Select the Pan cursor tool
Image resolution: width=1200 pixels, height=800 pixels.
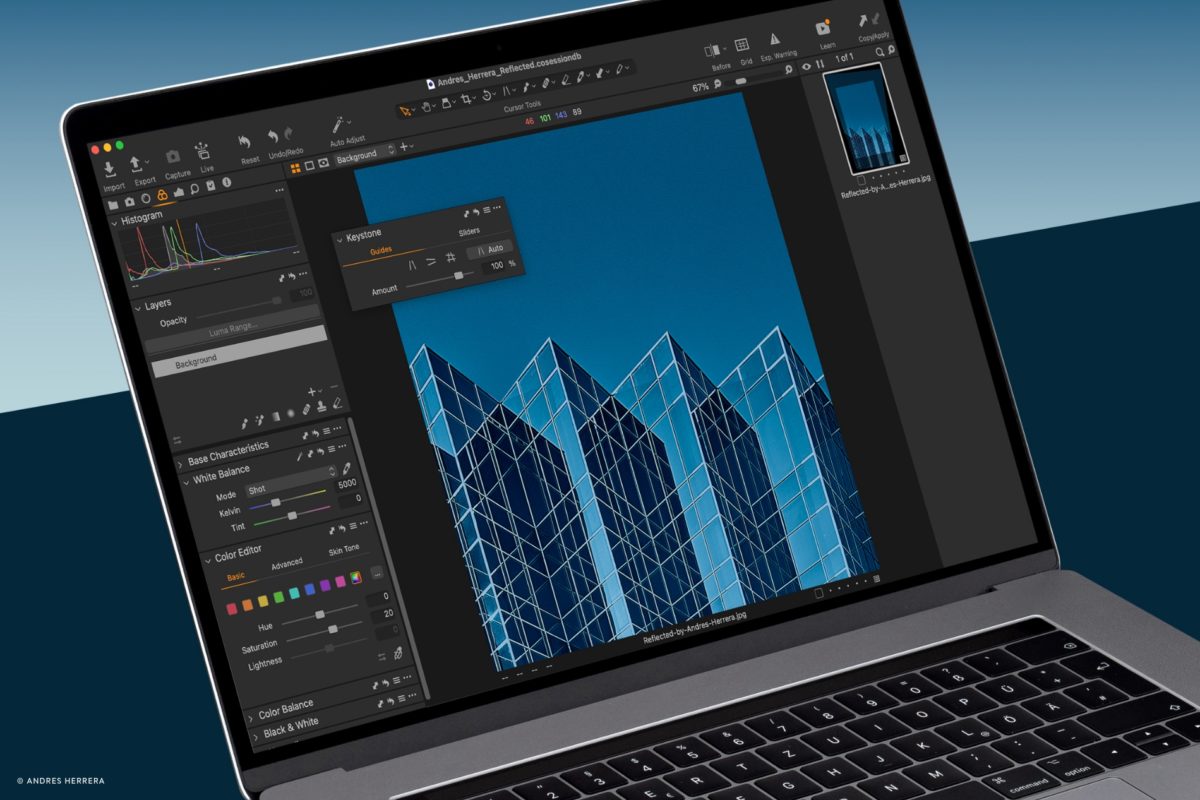pos(426,107)
